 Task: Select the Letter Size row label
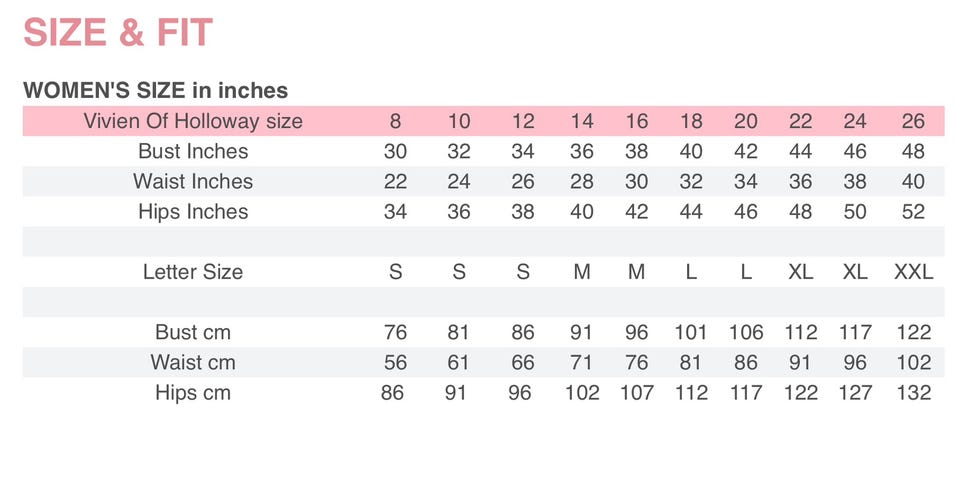click(193, 272)
